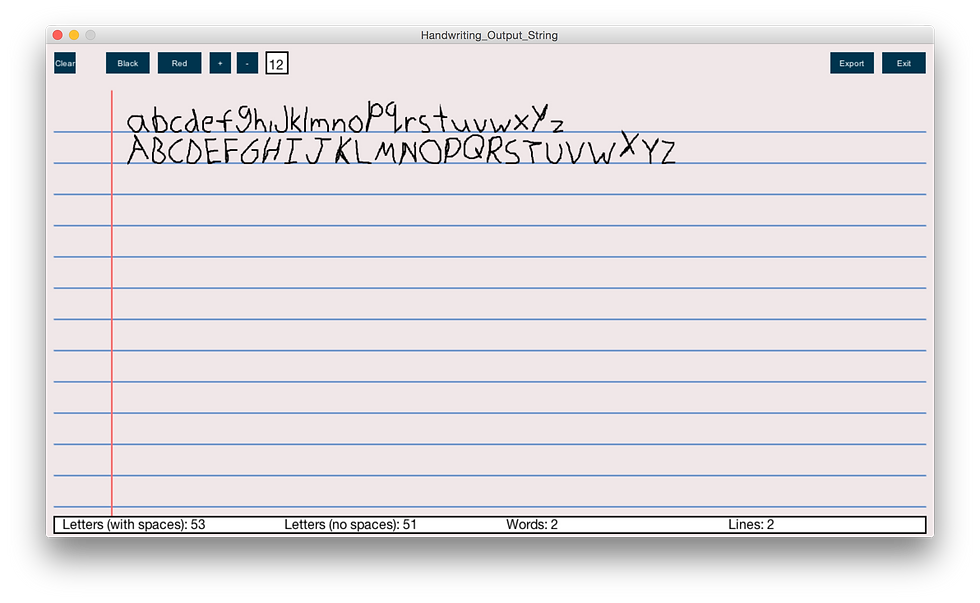980x603 pixels.
Task: Click the yellow minimize window button
Action: coord(73,33)
